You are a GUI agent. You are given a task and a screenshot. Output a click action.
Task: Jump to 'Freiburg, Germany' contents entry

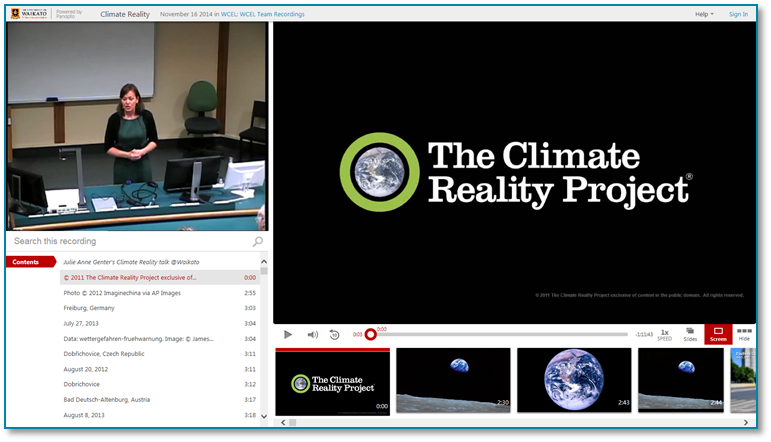160,308
